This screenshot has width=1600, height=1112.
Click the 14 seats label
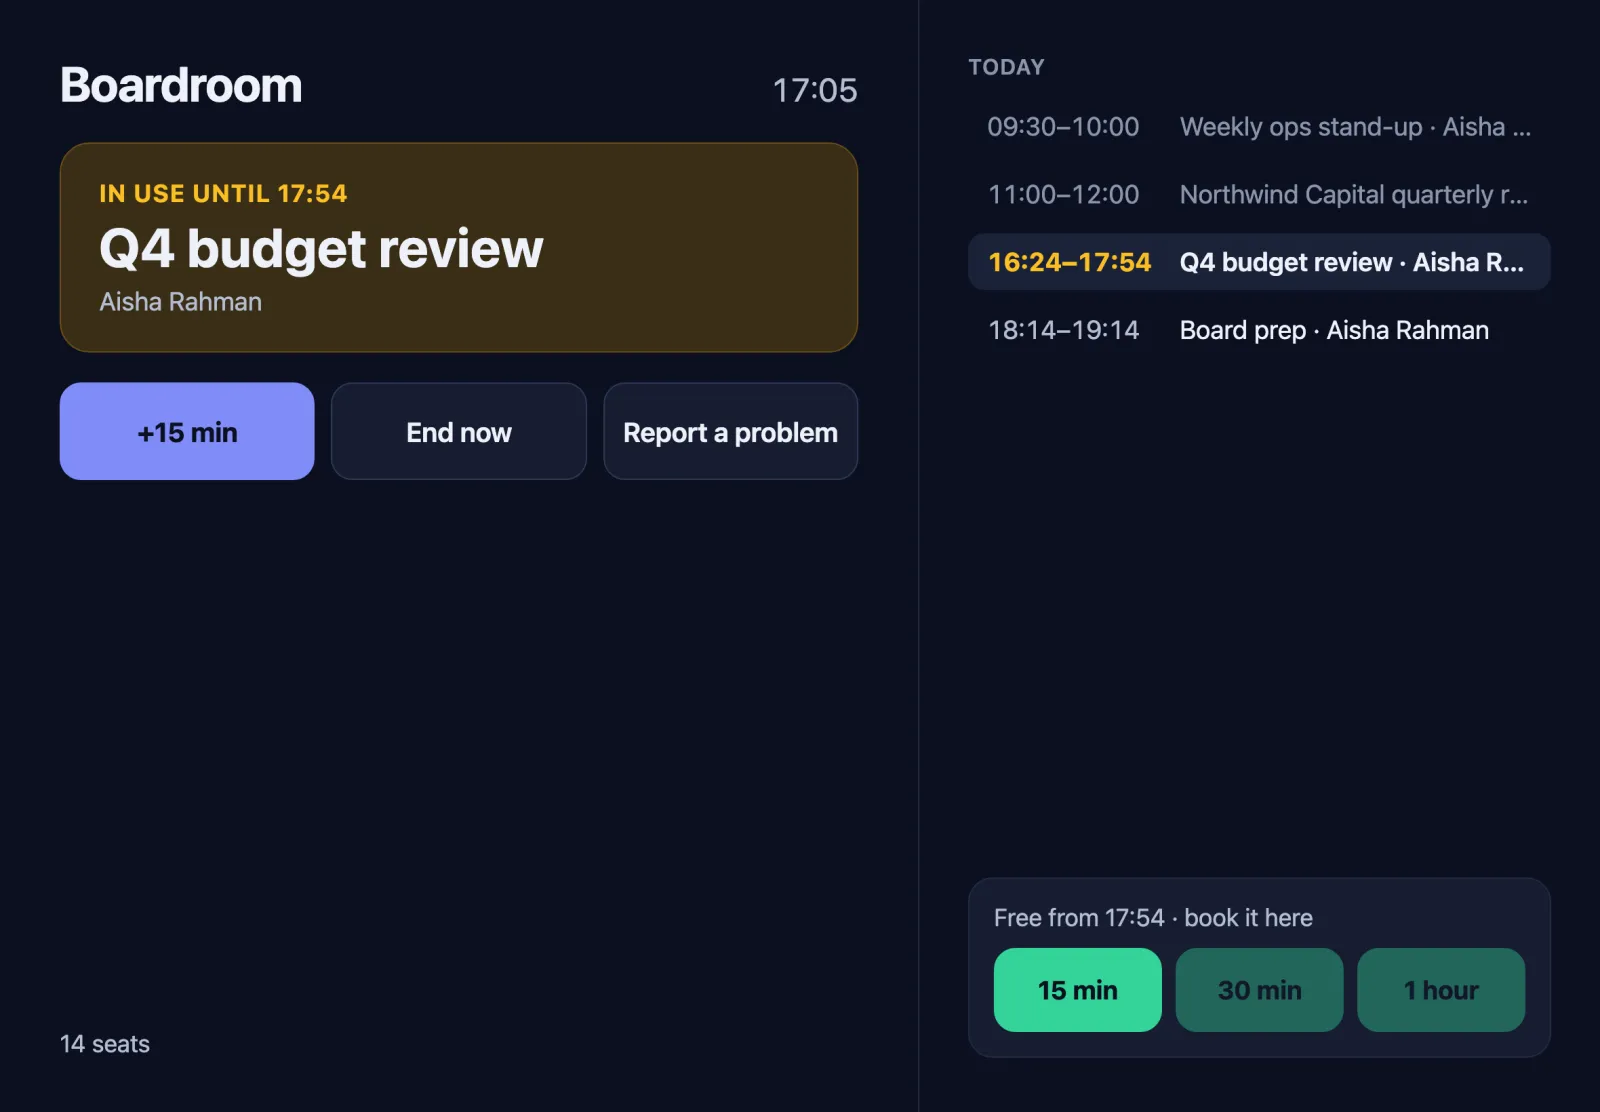point(105,1044)
